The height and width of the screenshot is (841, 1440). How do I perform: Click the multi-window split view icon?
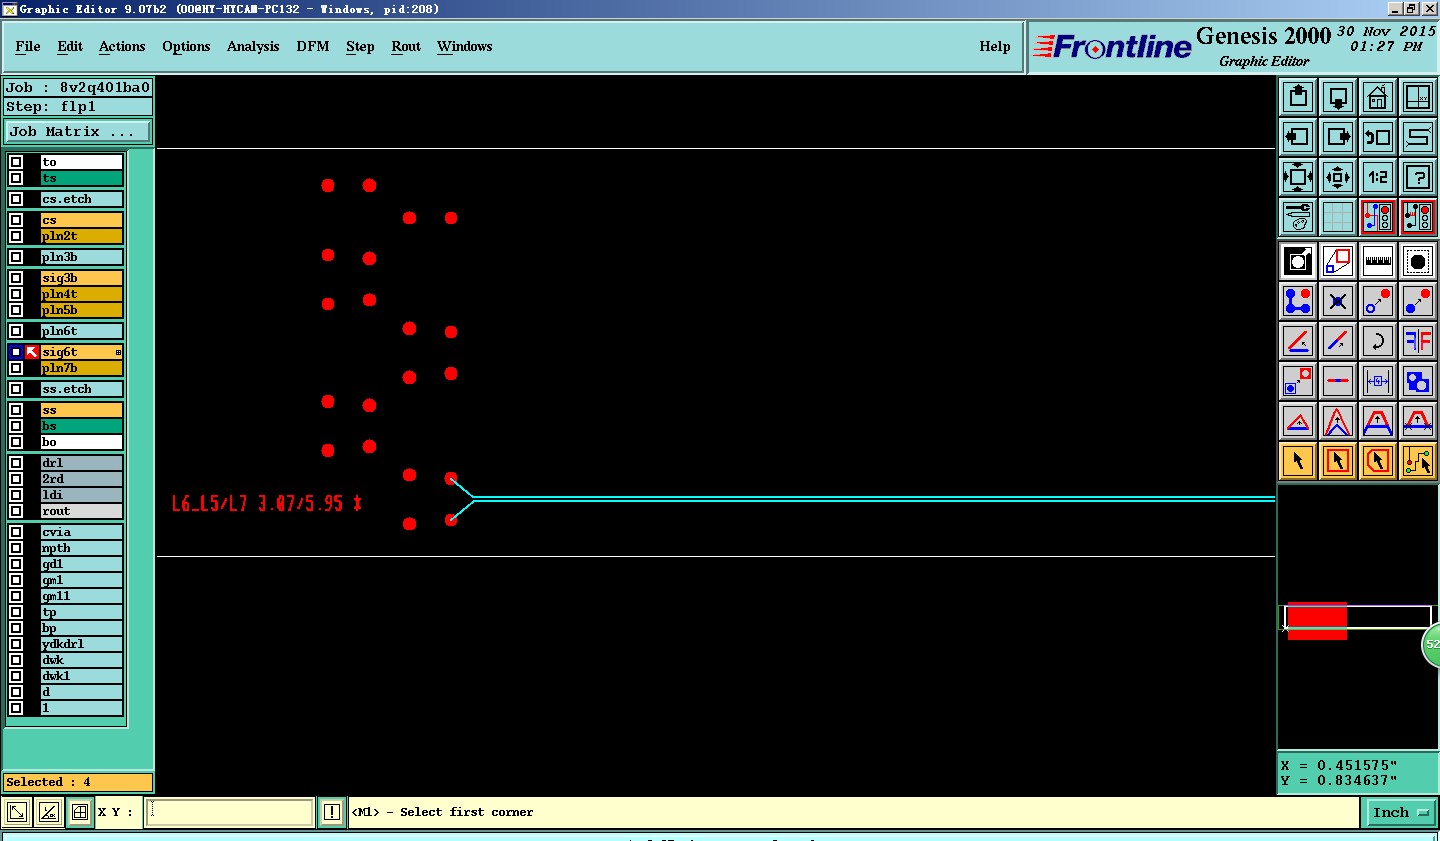pyautogui.click(x=1418, y=97)
